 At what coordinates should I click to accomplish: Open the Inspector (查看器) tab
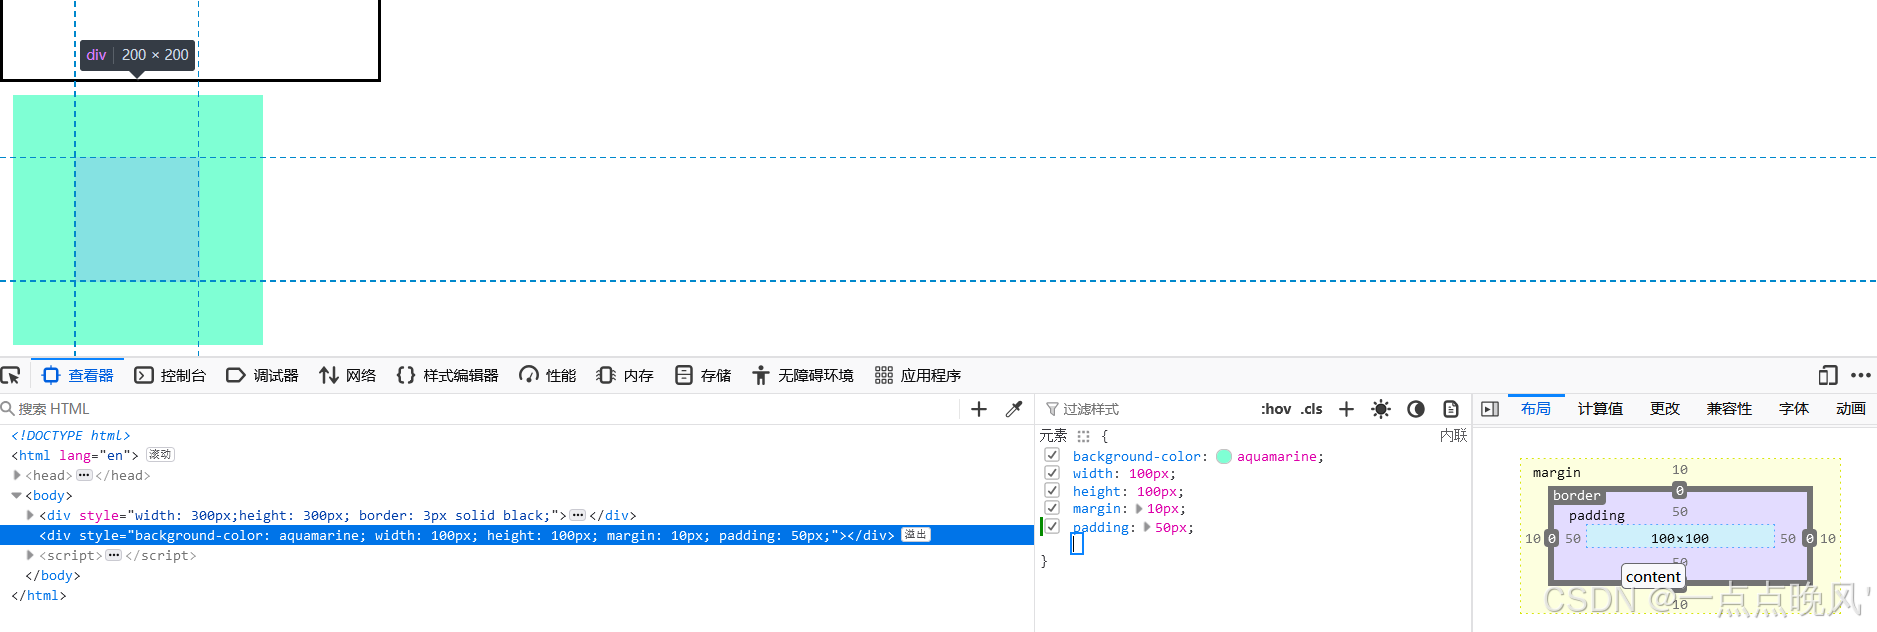tap(78, 376)
